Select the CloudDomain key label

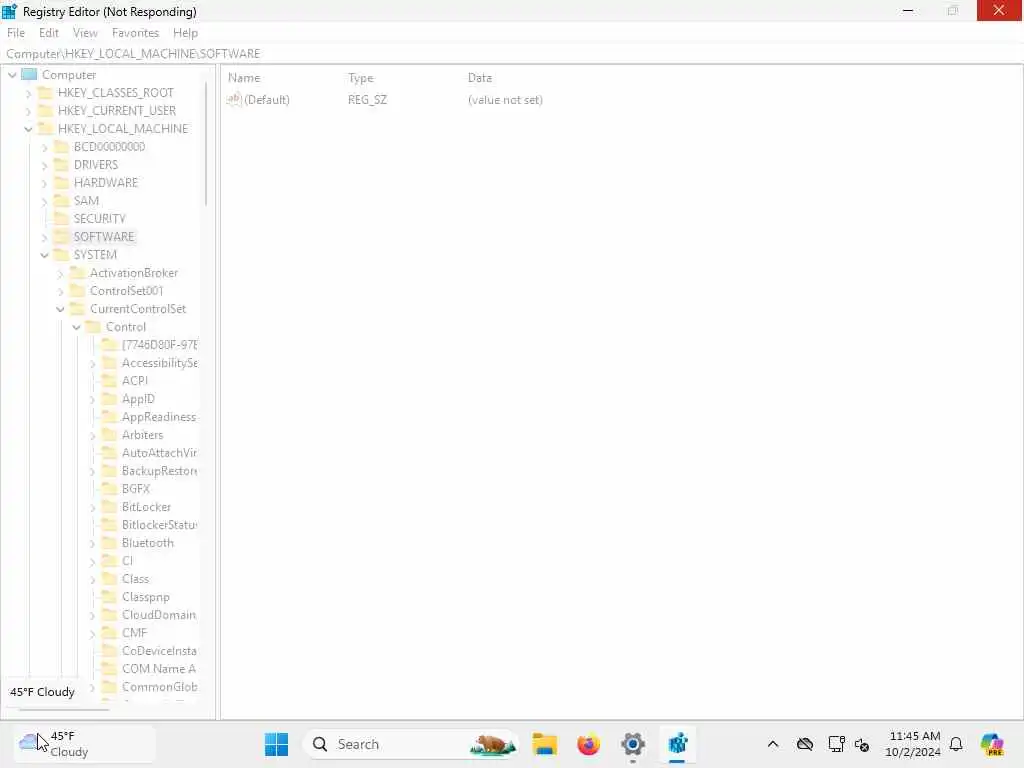tap(159, 615)
